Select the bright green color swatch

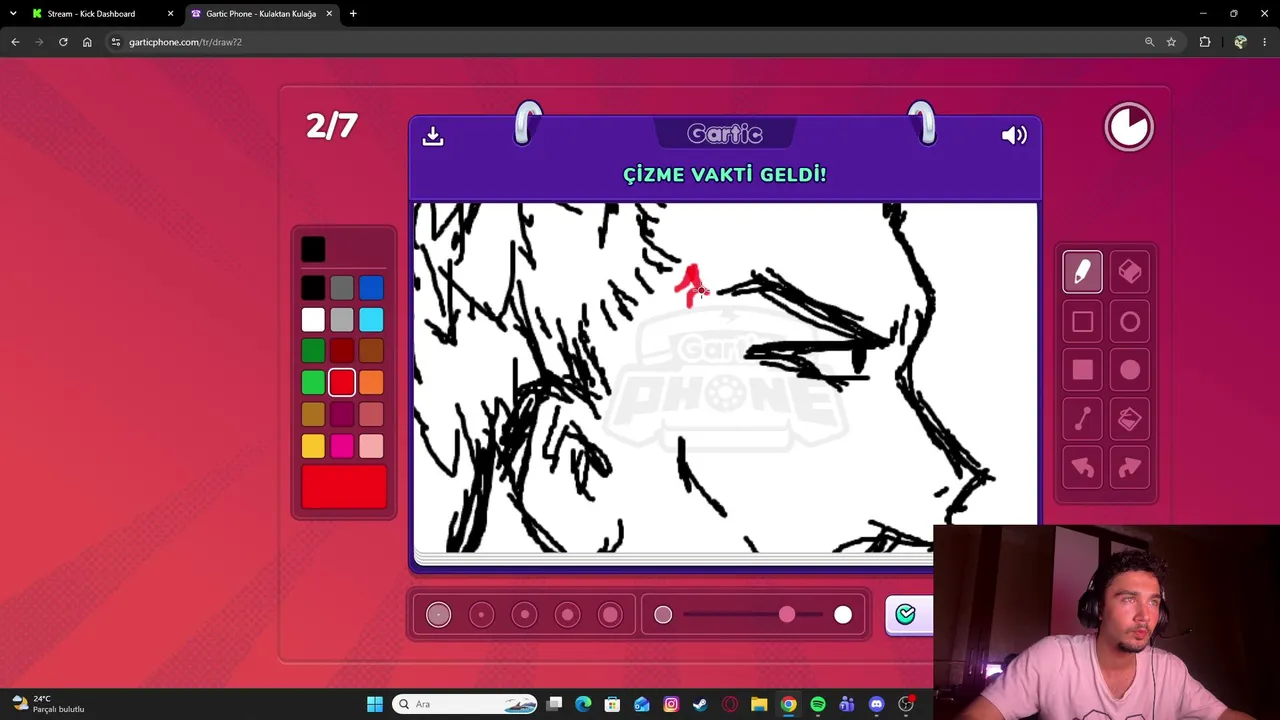click(313, 383)
